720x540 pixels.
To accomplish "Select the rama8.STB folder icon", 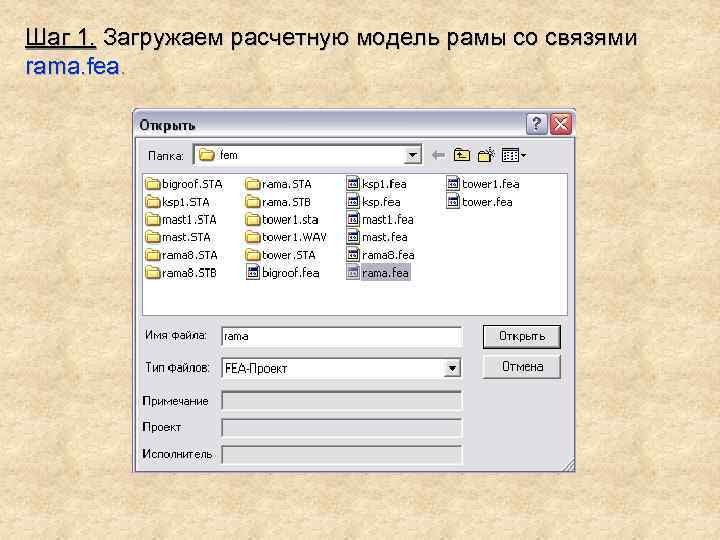I will 152,273.
